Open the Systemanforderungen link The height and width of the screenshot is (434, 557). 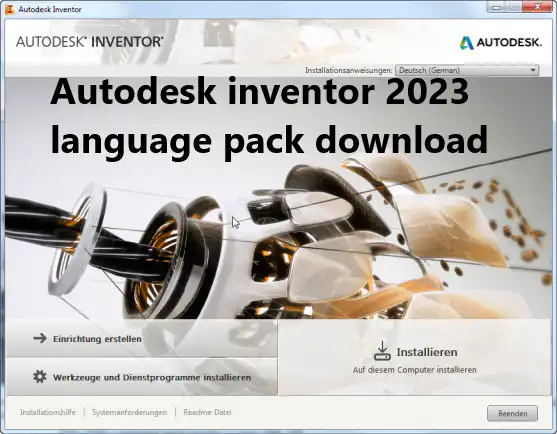point(129,412)
